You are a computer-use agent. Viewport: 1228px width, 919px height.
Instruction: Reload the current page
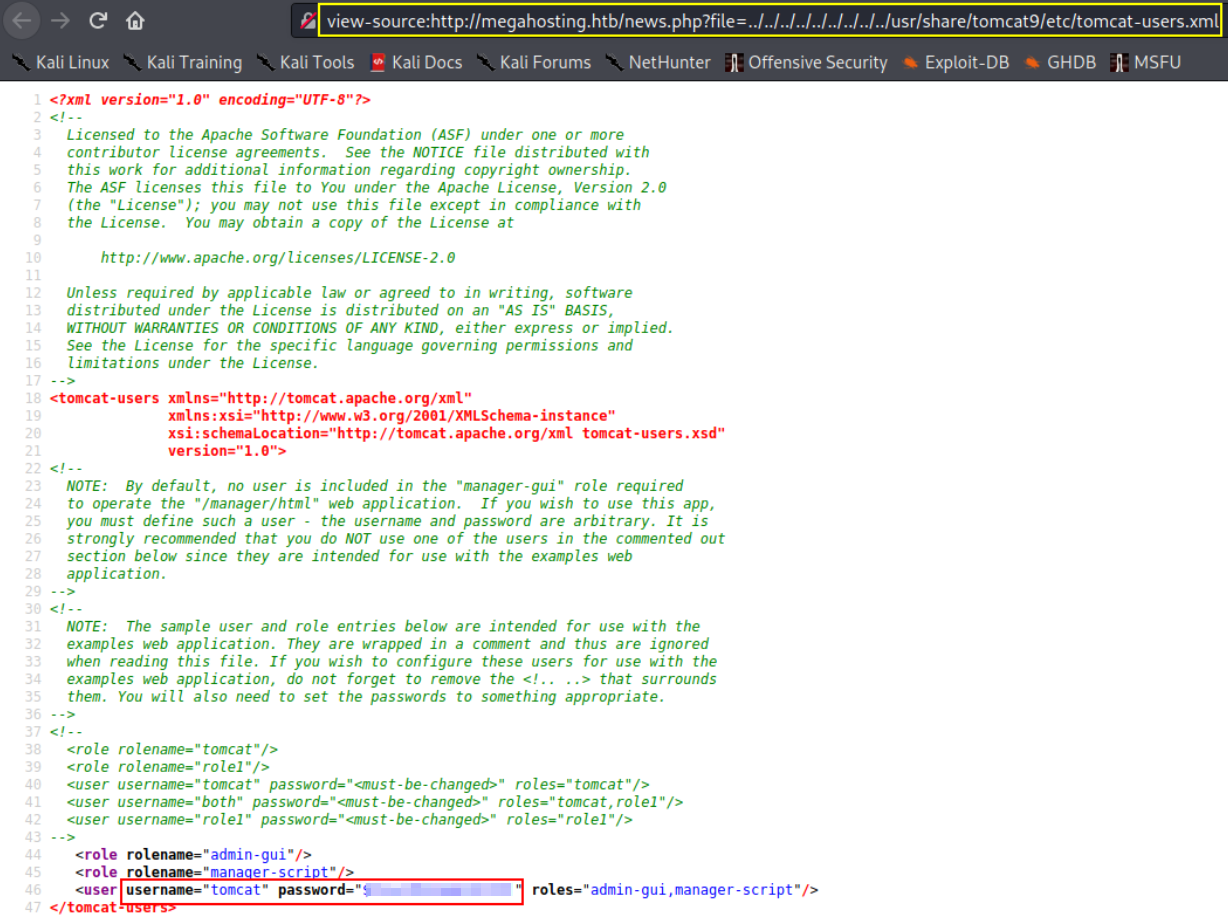pos(98,20)
